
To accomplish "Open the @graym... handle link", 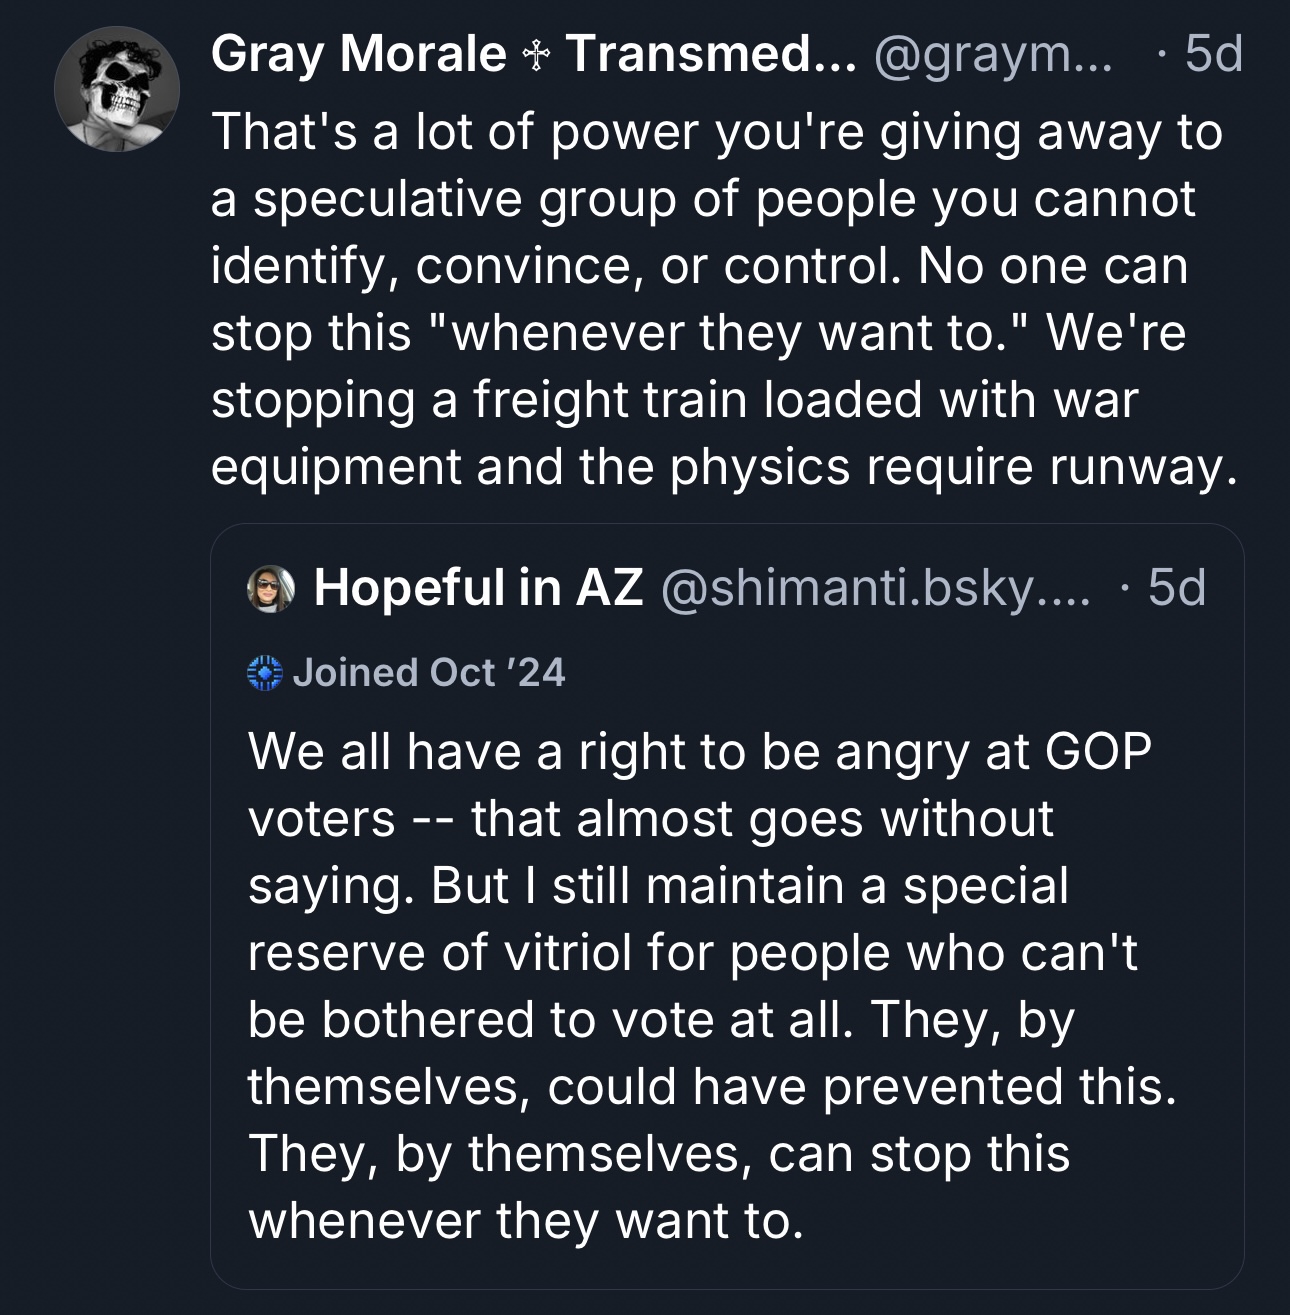I will pos(992,54).
